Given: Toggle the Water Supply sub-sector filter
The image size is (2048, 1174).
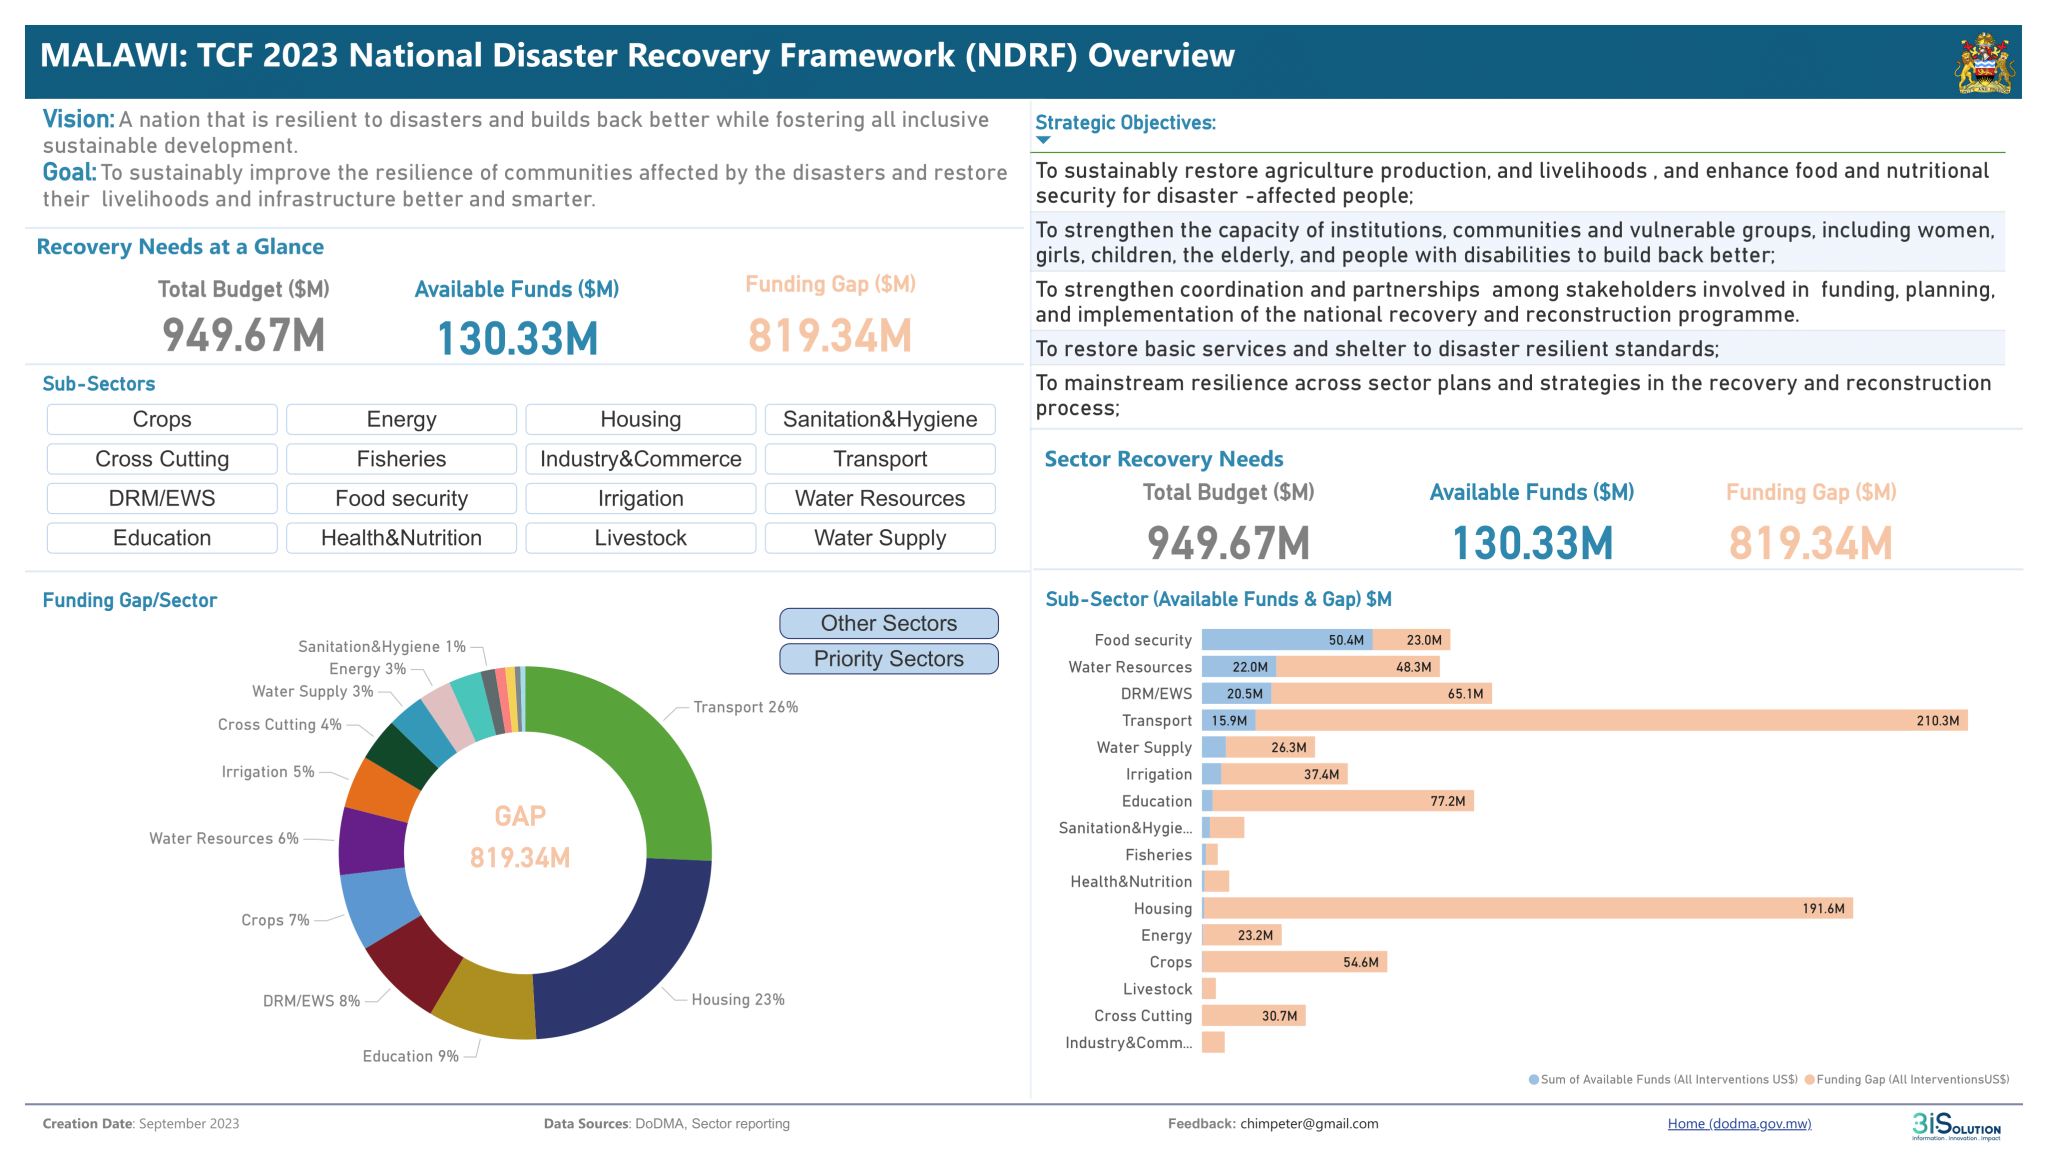Looking at the screenshot, I should pyautogui.click(x=880, y=538).
